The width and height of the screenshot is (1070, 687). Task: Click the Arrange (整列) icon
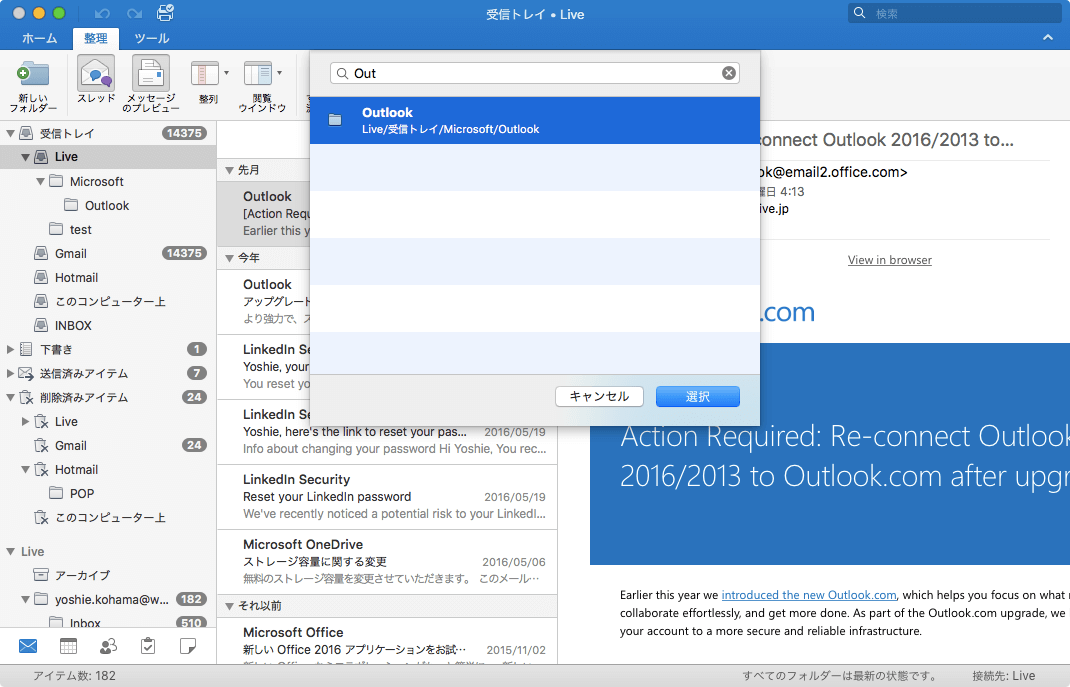coord(205,74)
